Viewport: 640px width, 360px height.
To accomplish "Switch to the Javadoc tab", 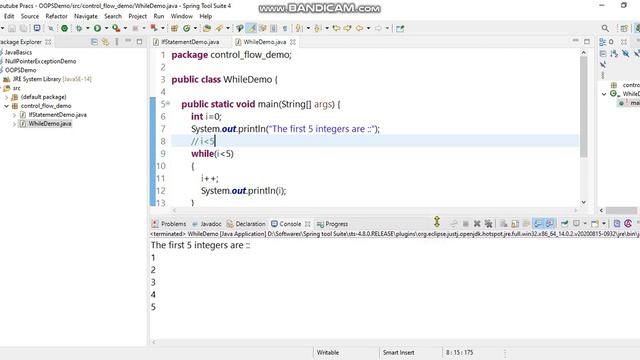I will (207, 224).
